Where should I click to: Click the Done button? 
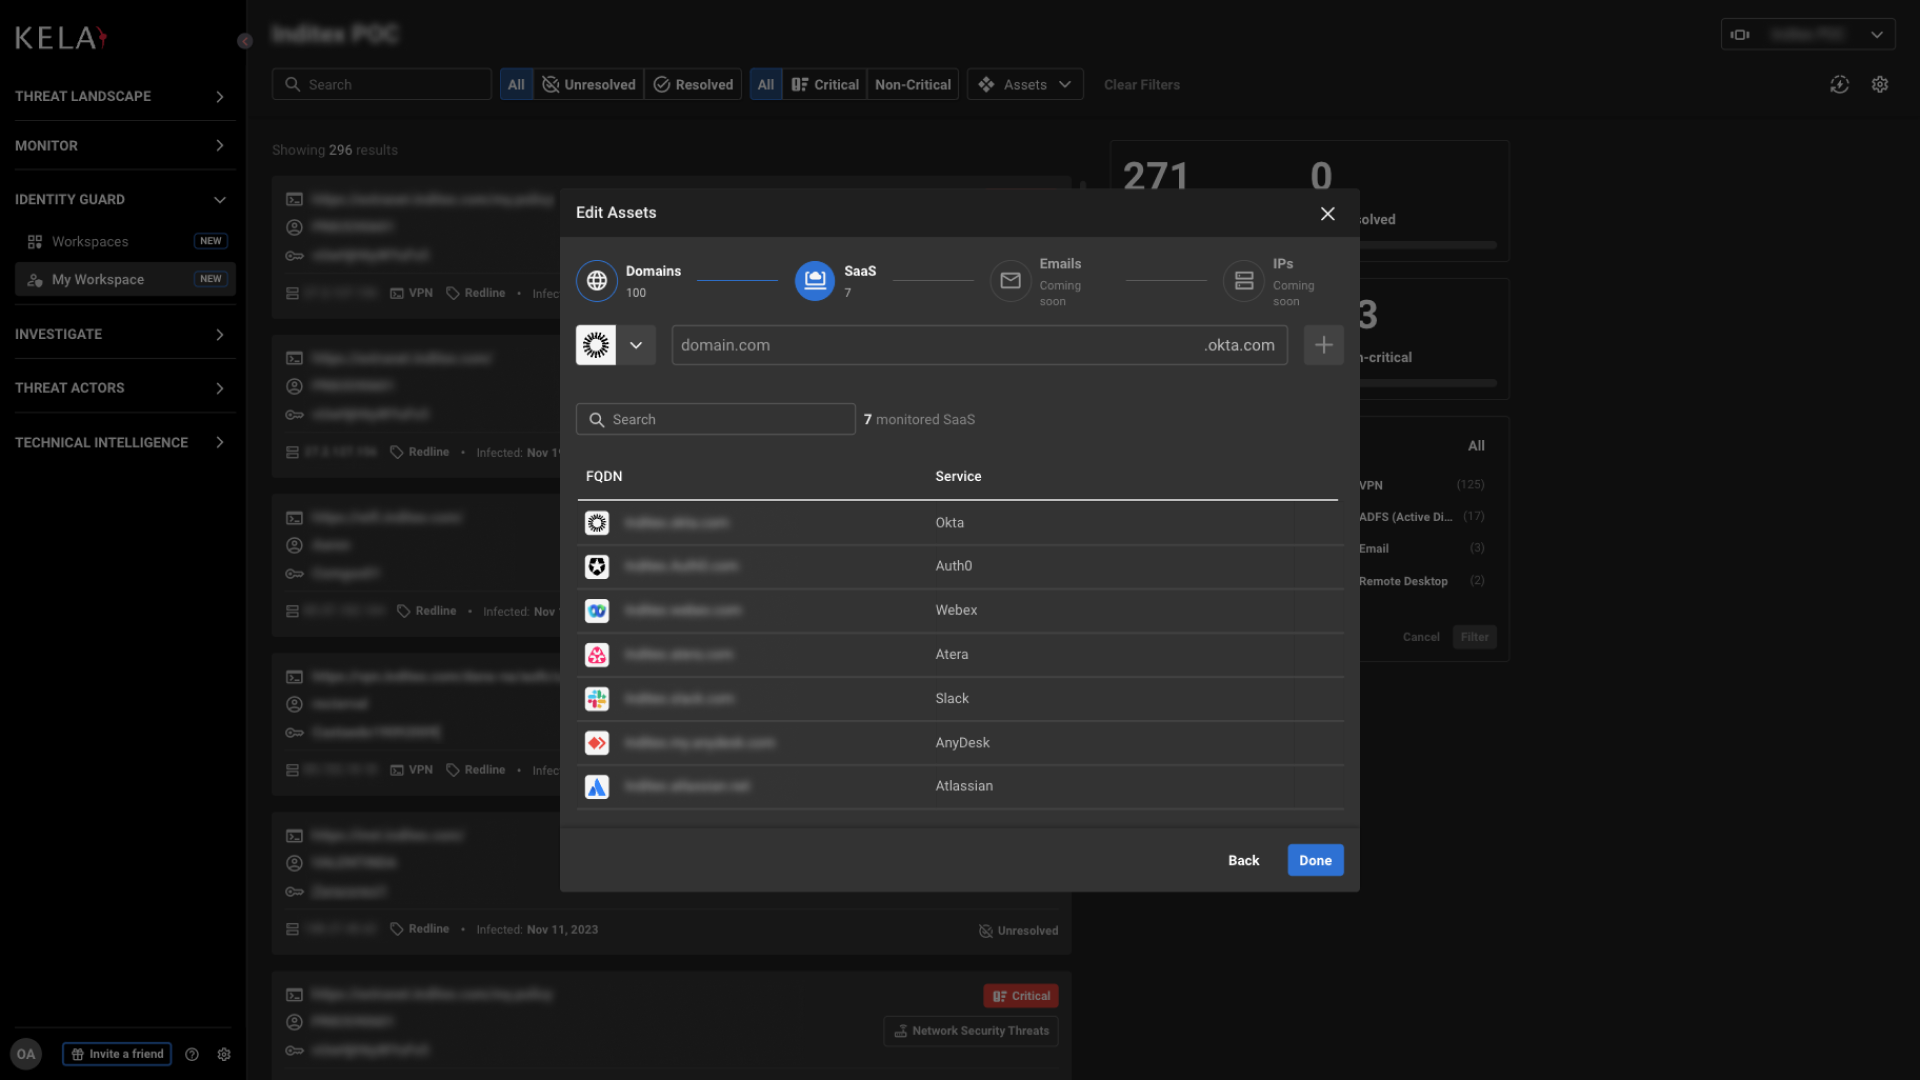pyautogui.click(x=1316, y=860)
